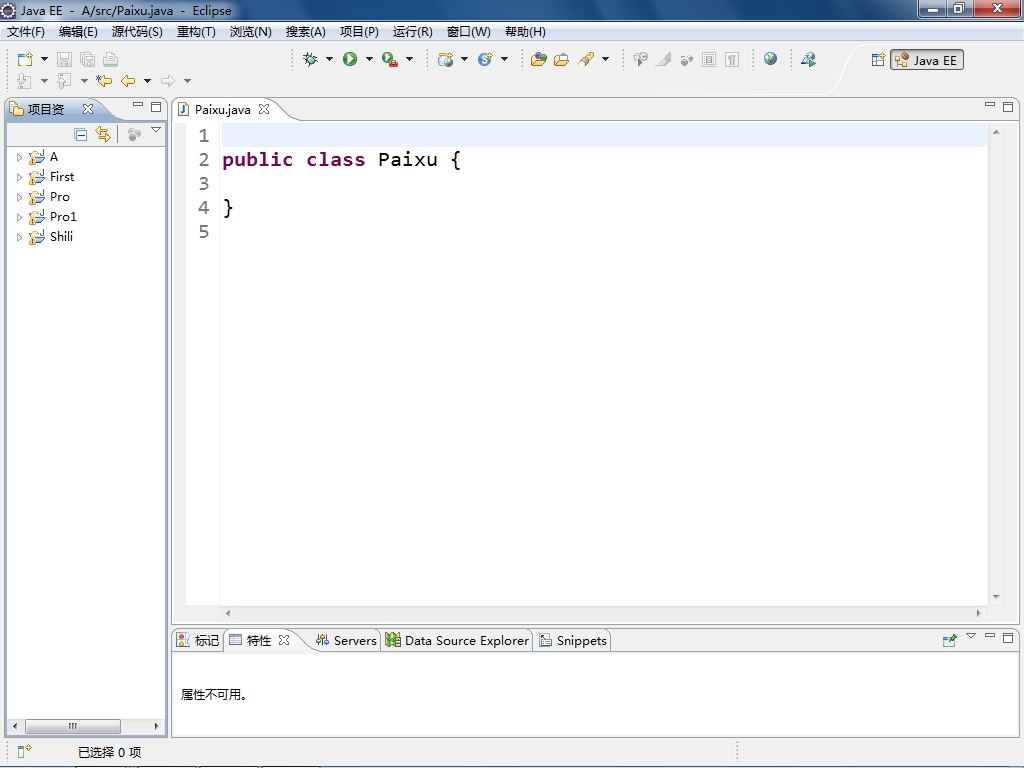Click the New wizard icon in toolbar
This screenshot has height=768, width=1024.
[x=25, y=59]
